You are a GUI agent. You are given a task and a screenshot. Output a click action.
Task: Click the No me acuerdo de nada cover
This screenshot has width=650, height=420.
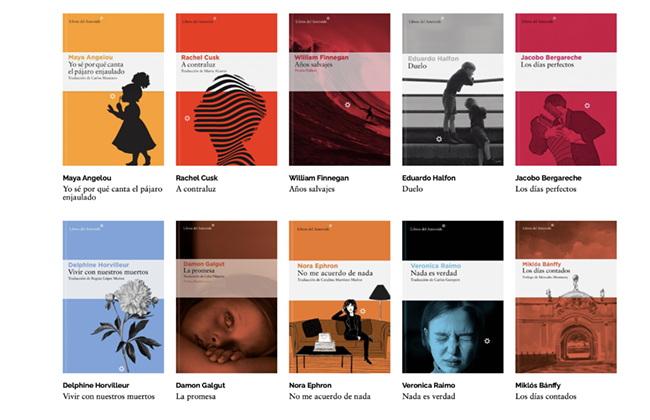coord(340,297)
